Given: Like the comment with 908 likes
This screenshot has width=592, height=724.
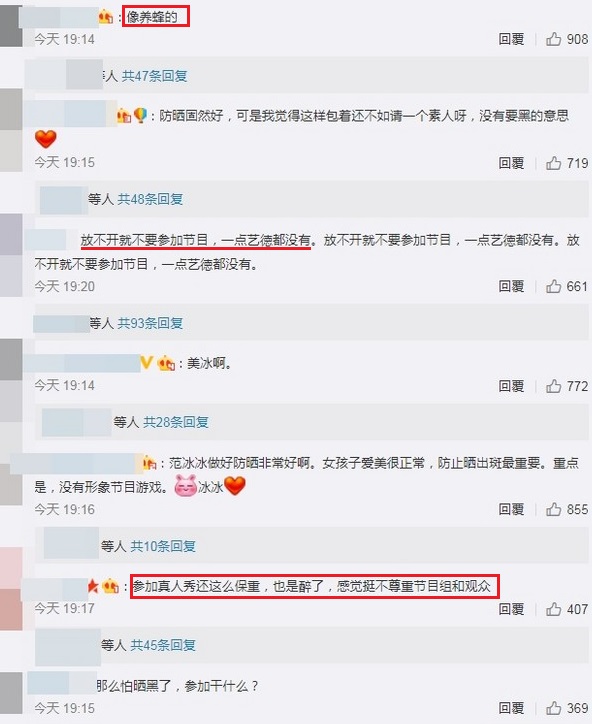Looking at the screenshot, I should [x=553, y=39].
